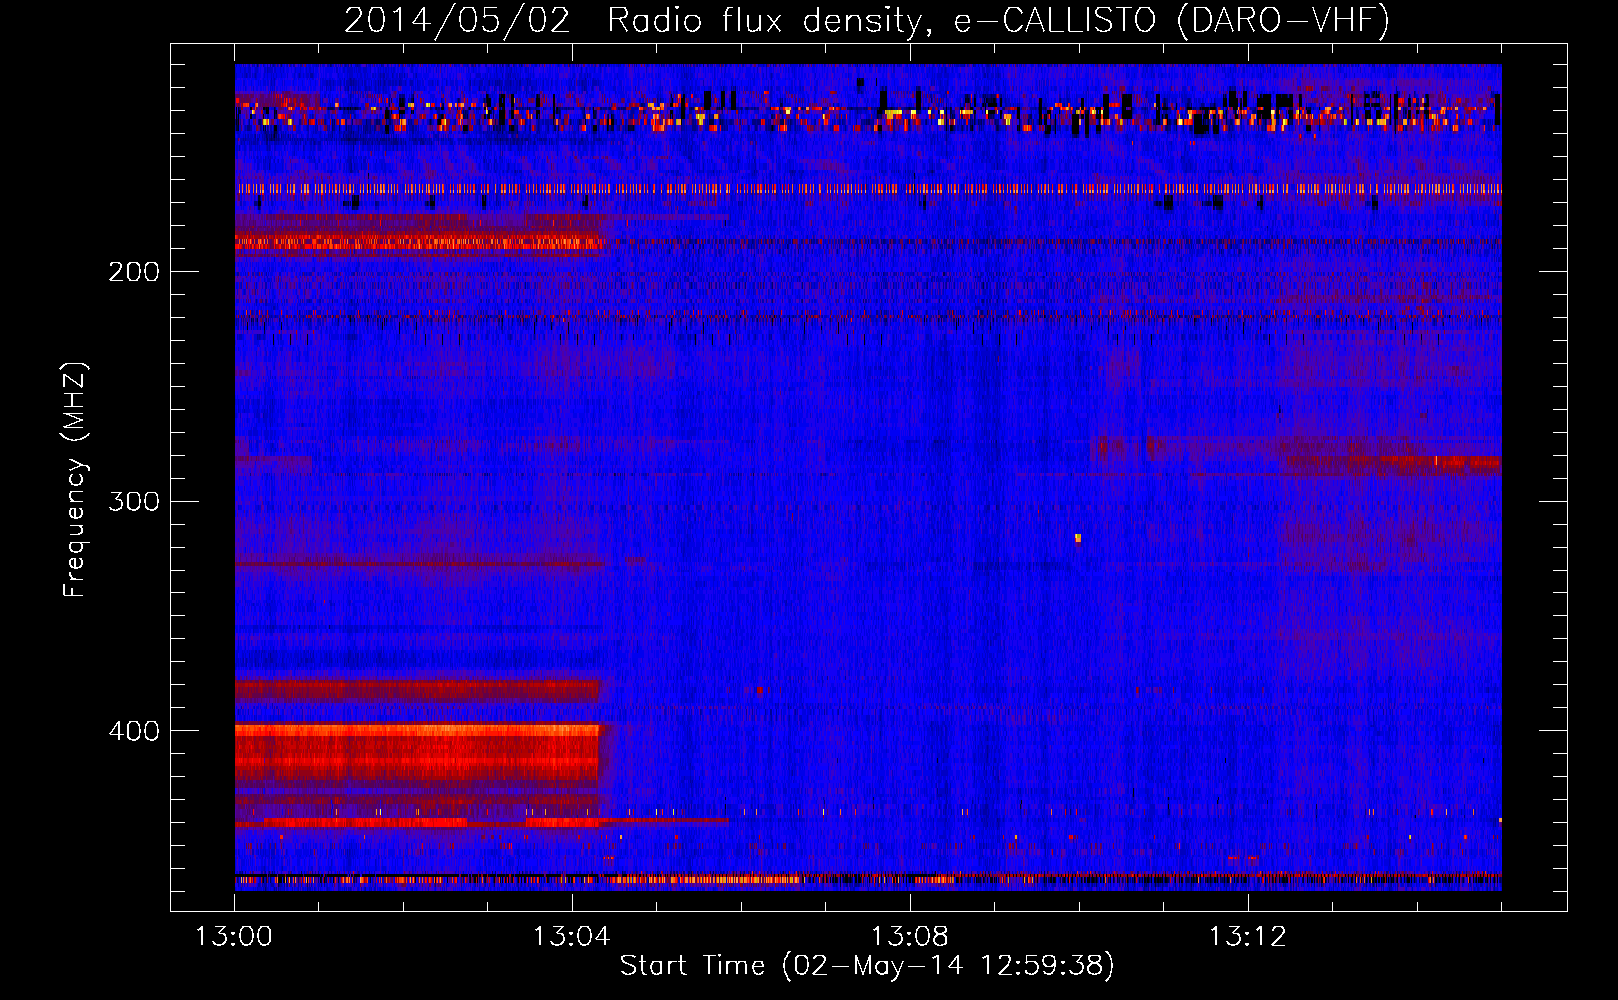Click the 13:00 time tick label

(234, 937)
